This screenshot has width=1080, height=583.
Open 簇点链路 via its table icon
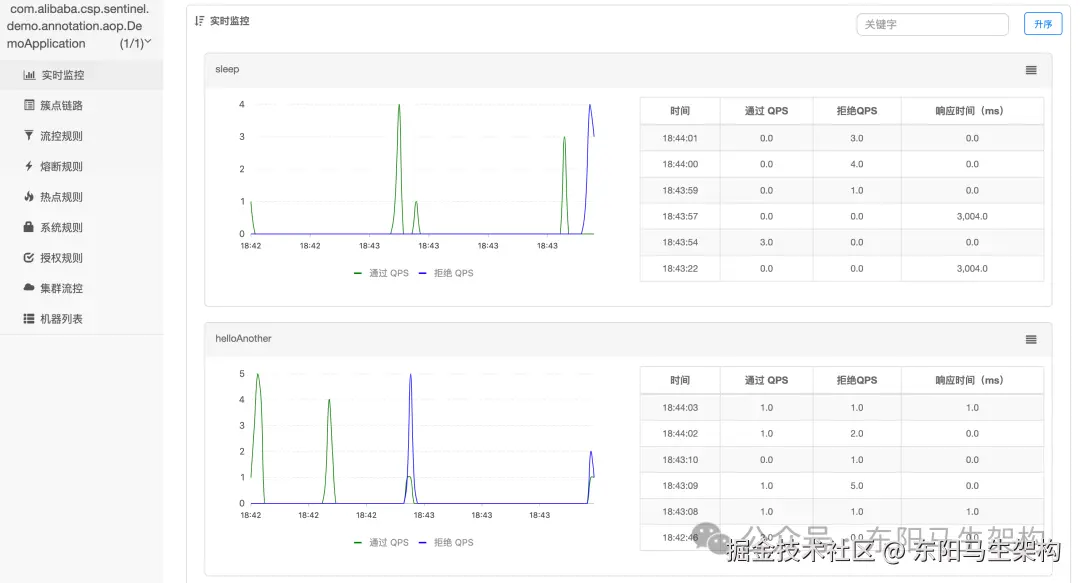[x=29, y=105]
